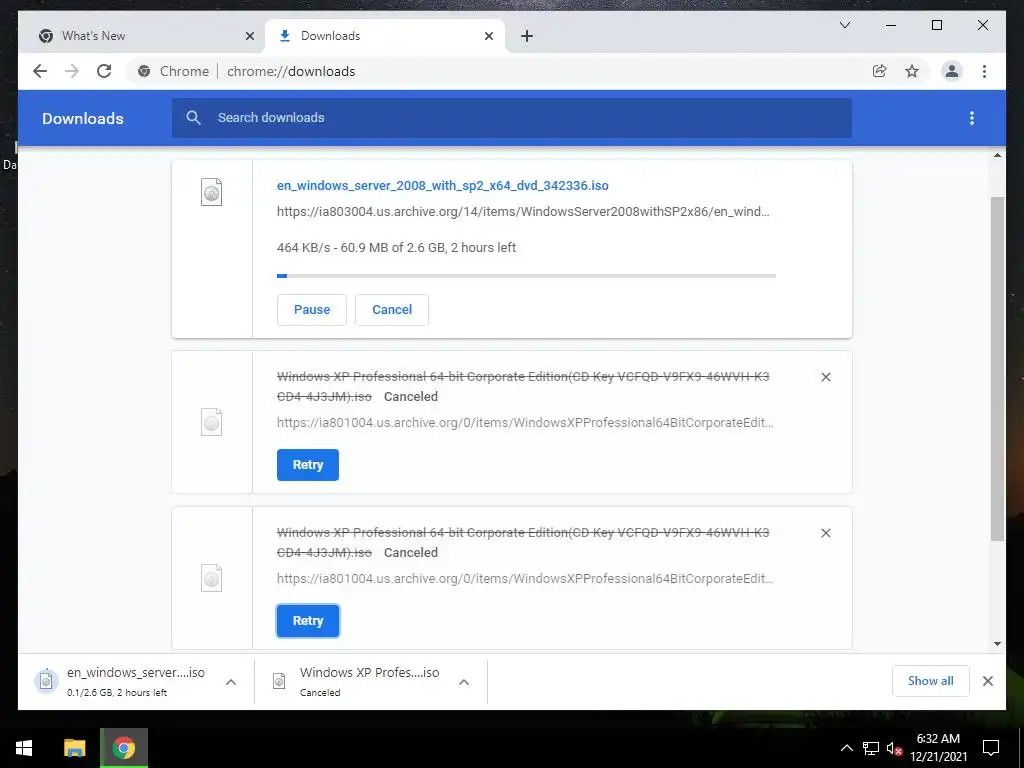Image resolution: width=1024 pixels, height=768 pixels.
Task: Go back using the browser back arrow
Action: (40, 71)
